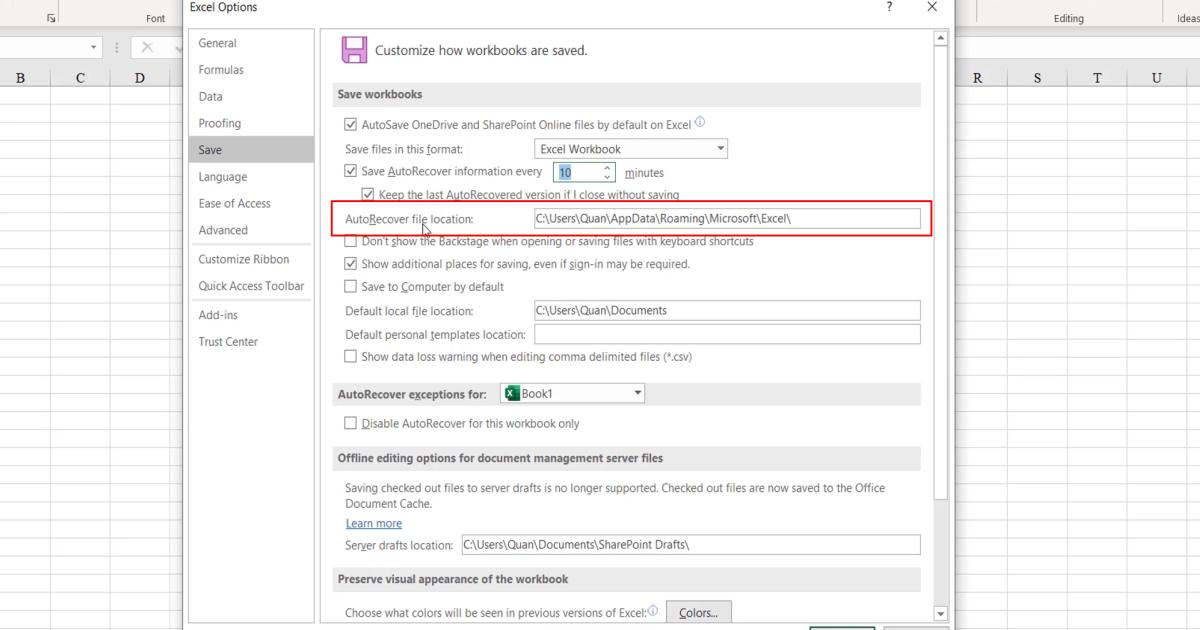
Task: Click the Excel workbook icon beside Book1
Action: point(510,393)
